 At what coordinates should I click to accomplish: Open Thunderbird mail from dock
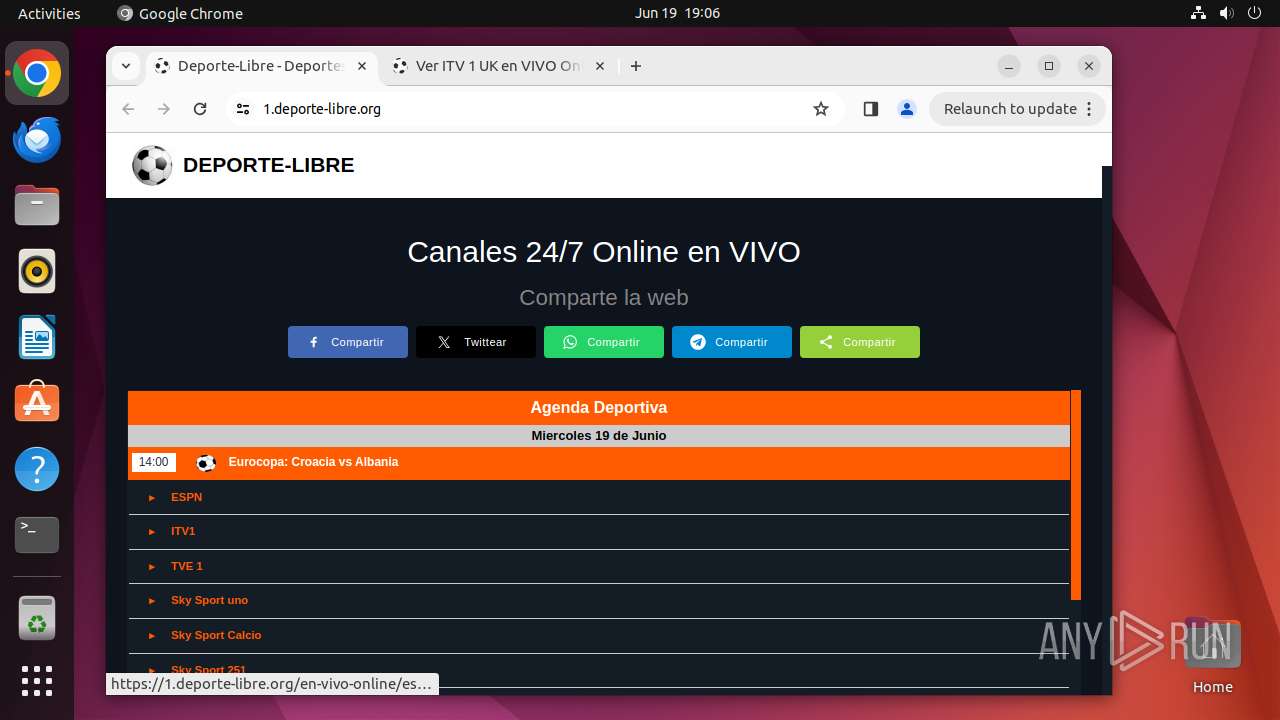tap(37, 140)
